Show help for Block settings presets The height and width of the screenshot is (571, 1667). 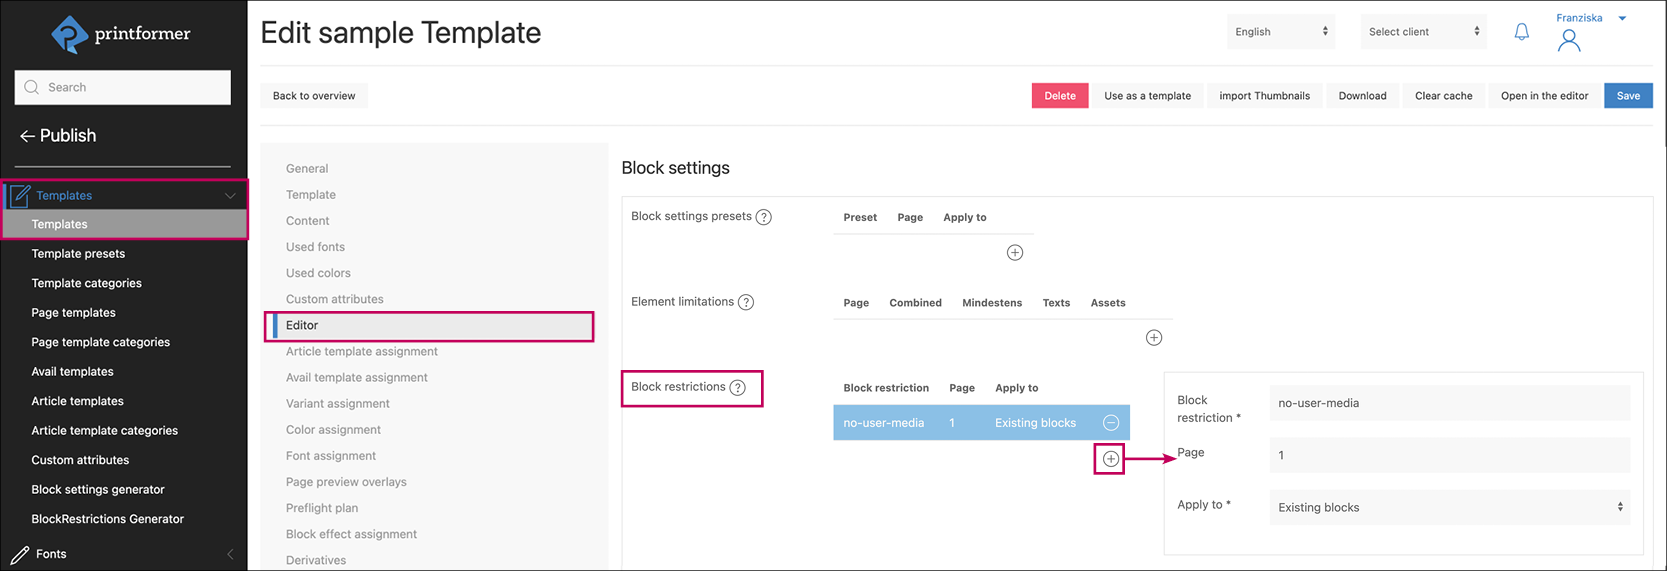click(763, 217)
